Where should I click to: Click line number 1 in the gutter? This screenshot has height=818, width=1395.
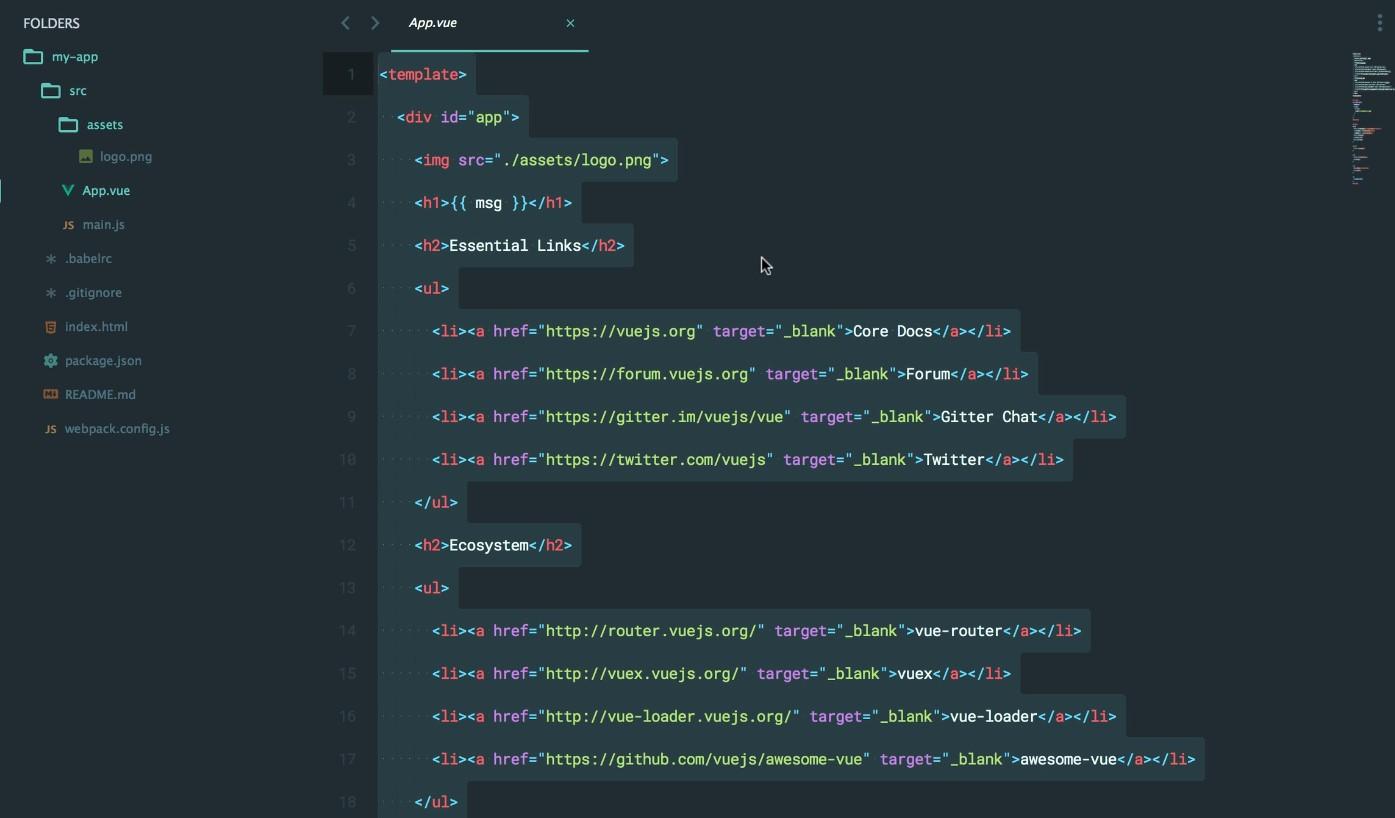pyautogui.click(x=351, y=75)
